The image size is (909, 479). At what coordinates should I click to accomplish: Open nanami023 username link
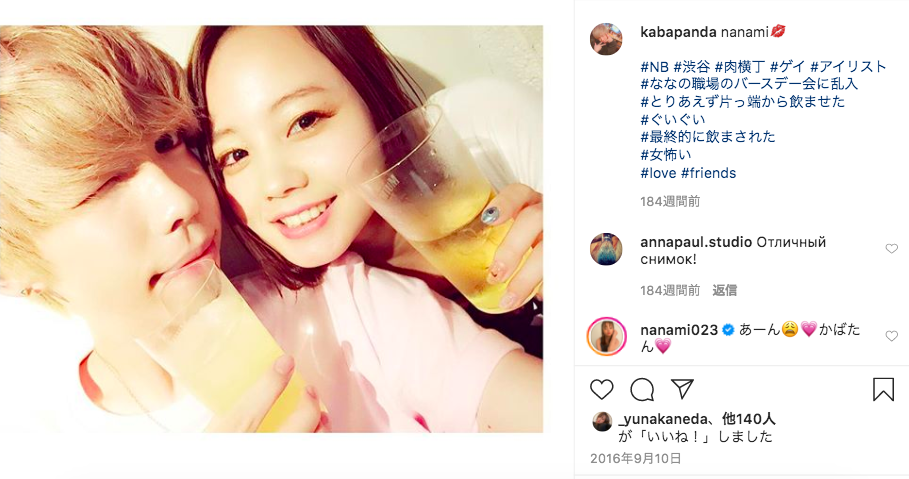pos(679,330)
